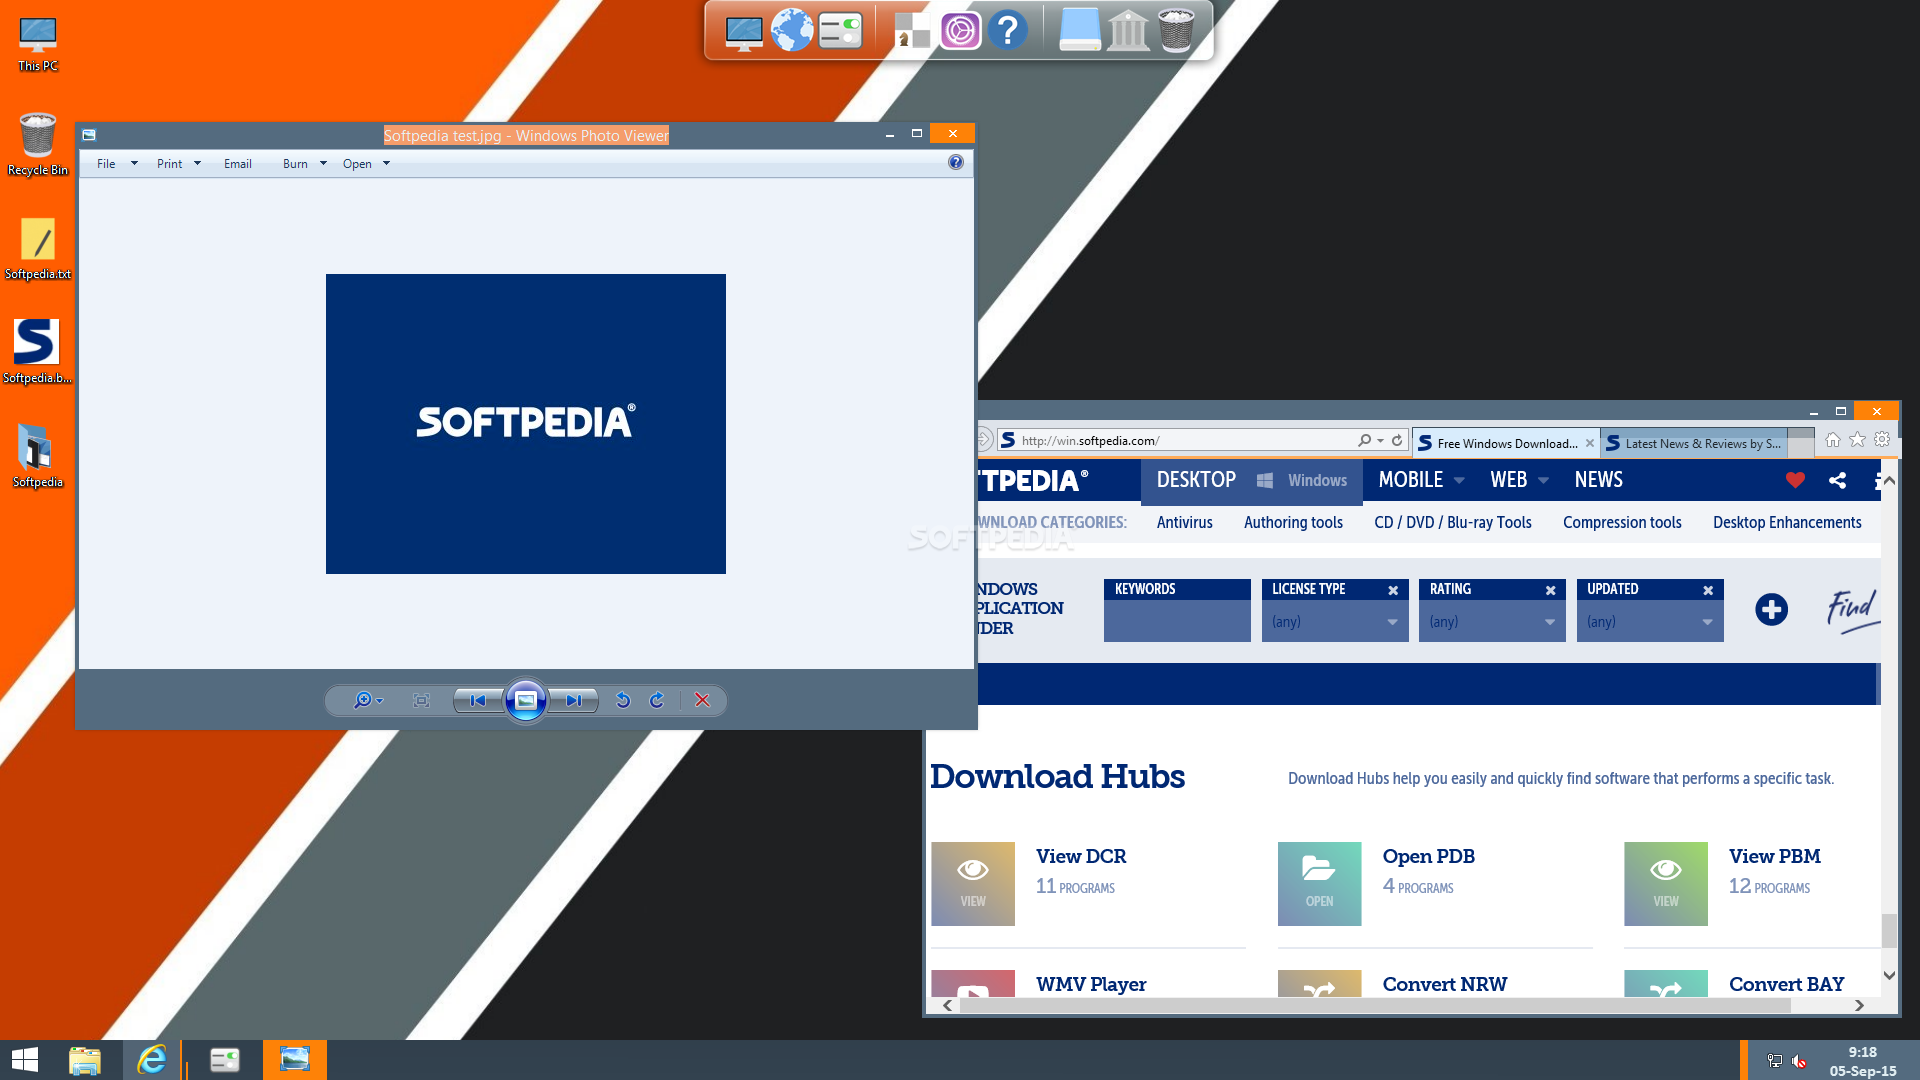Open the File menu in Photo Viewer

(x=117, y=164)
